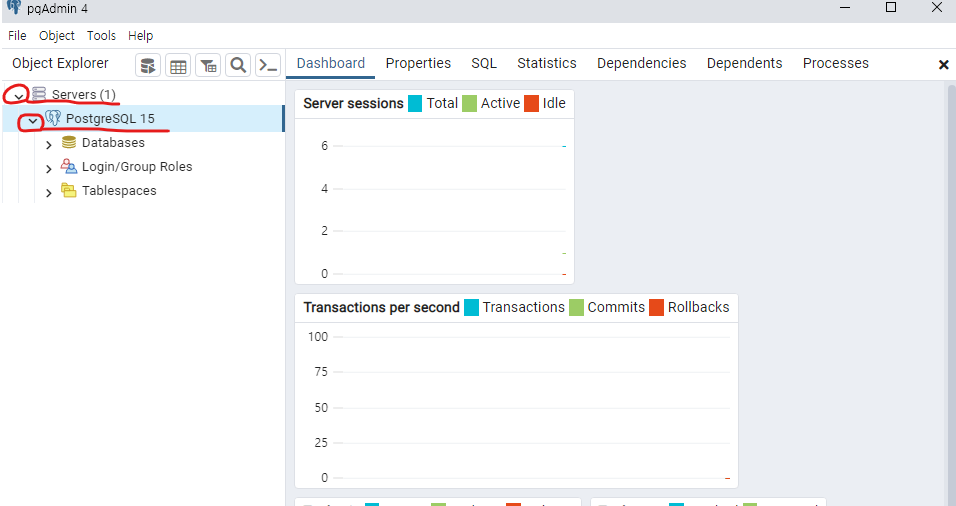Click the Login/Group Roles users icon
This screenshot has height=506, width=956.
pos(69,166)
